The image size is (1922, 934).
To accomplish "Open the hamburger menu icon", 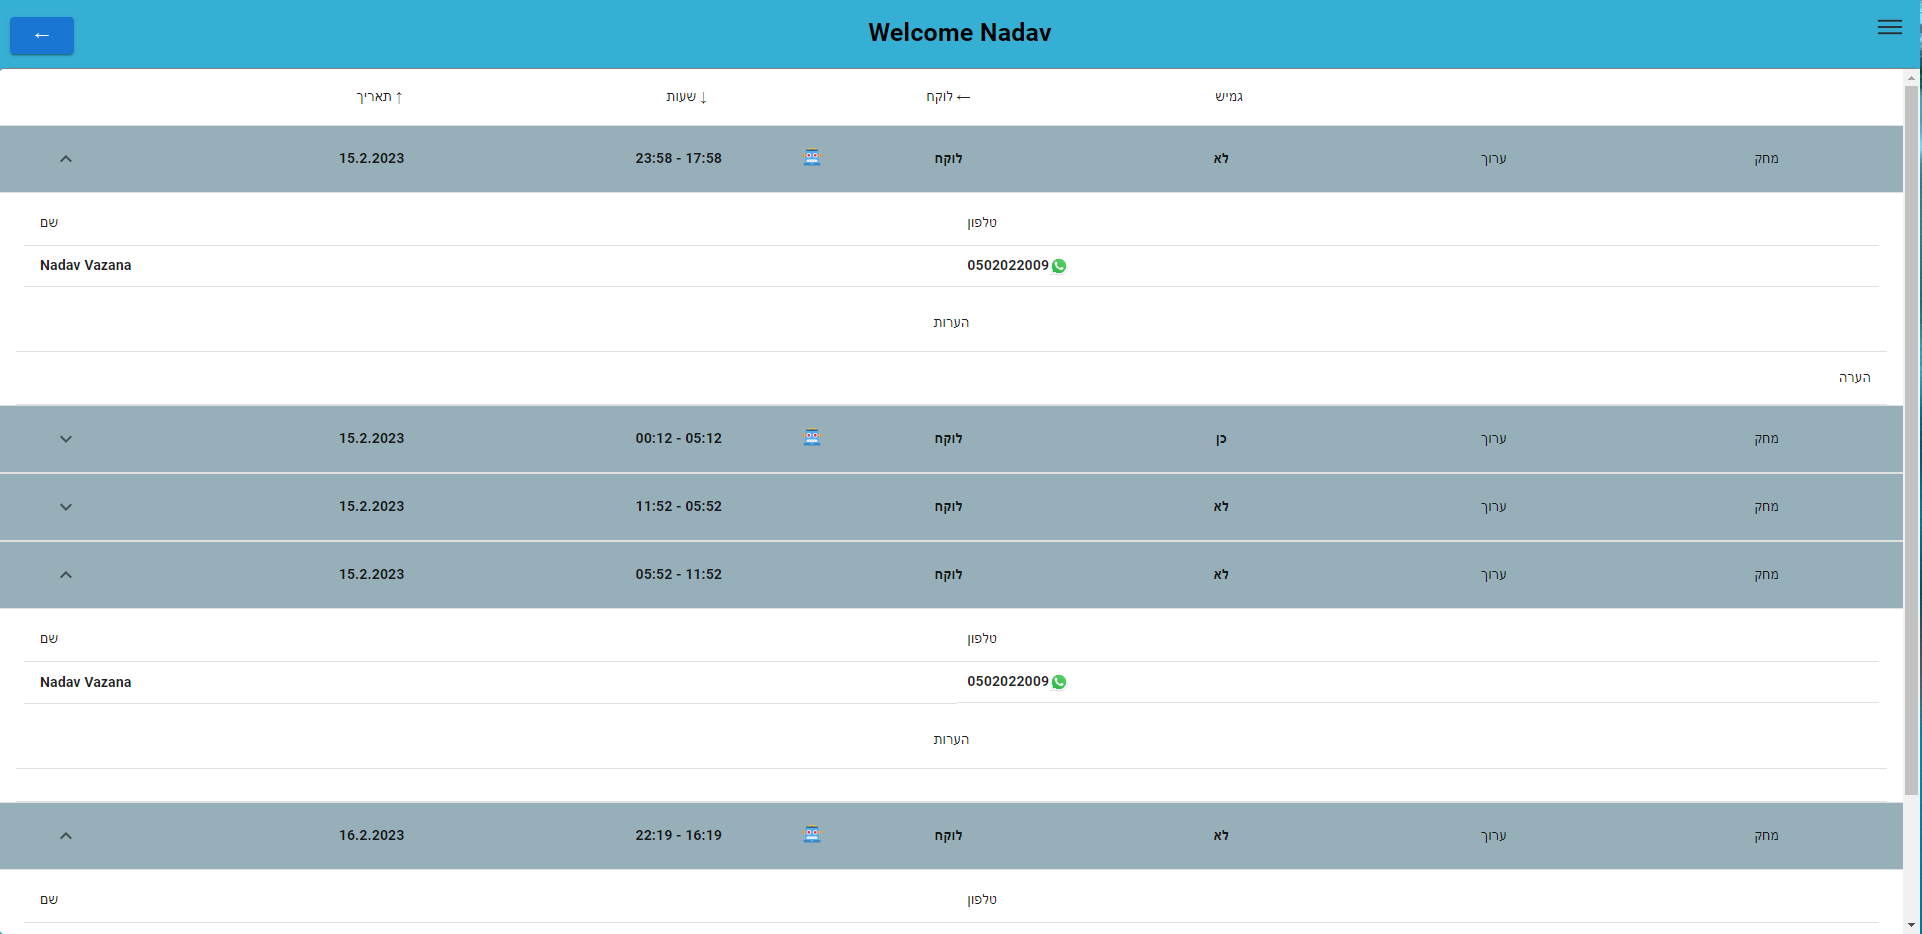I will [x=1889, y=27].
